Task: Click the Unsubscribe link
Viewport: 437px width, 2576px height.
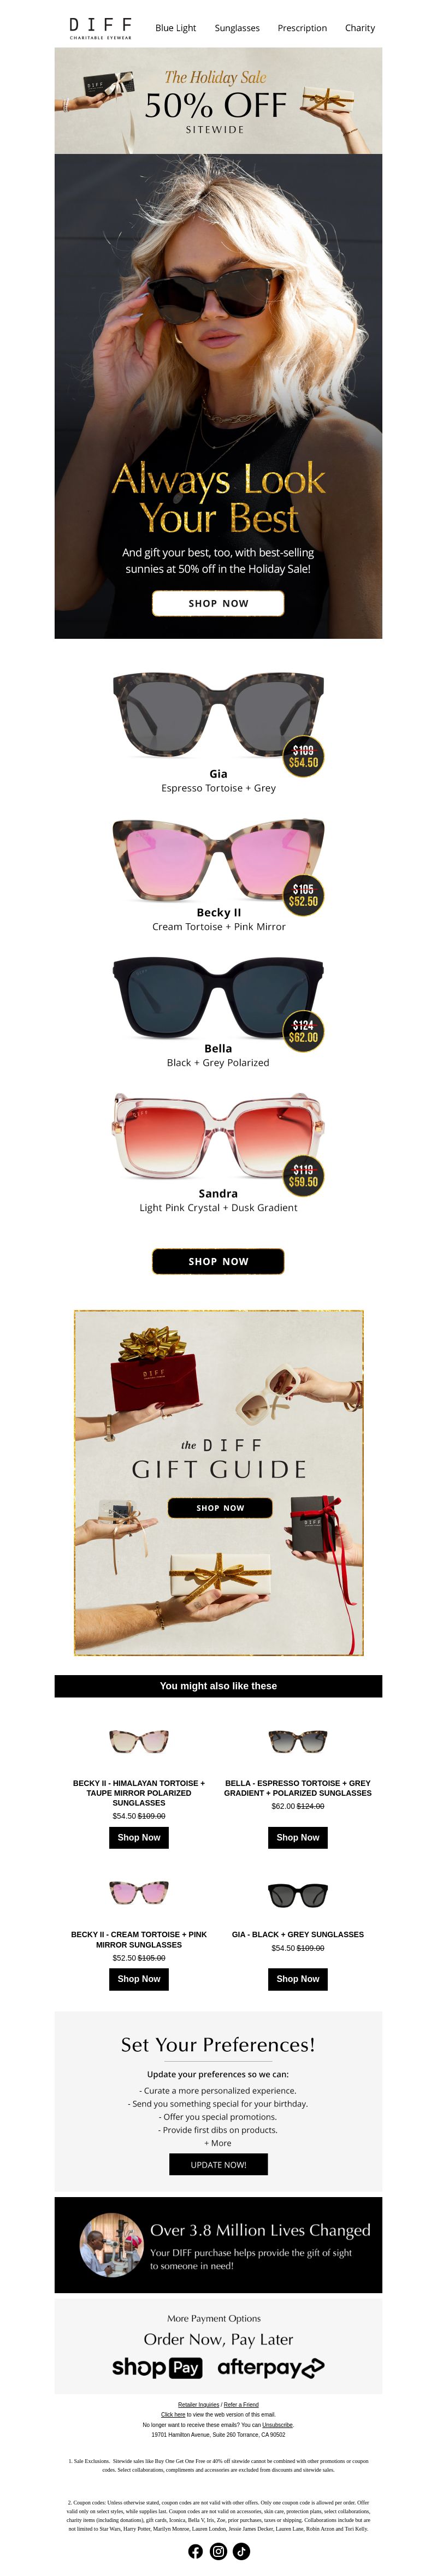Action: coord(278,2424)
